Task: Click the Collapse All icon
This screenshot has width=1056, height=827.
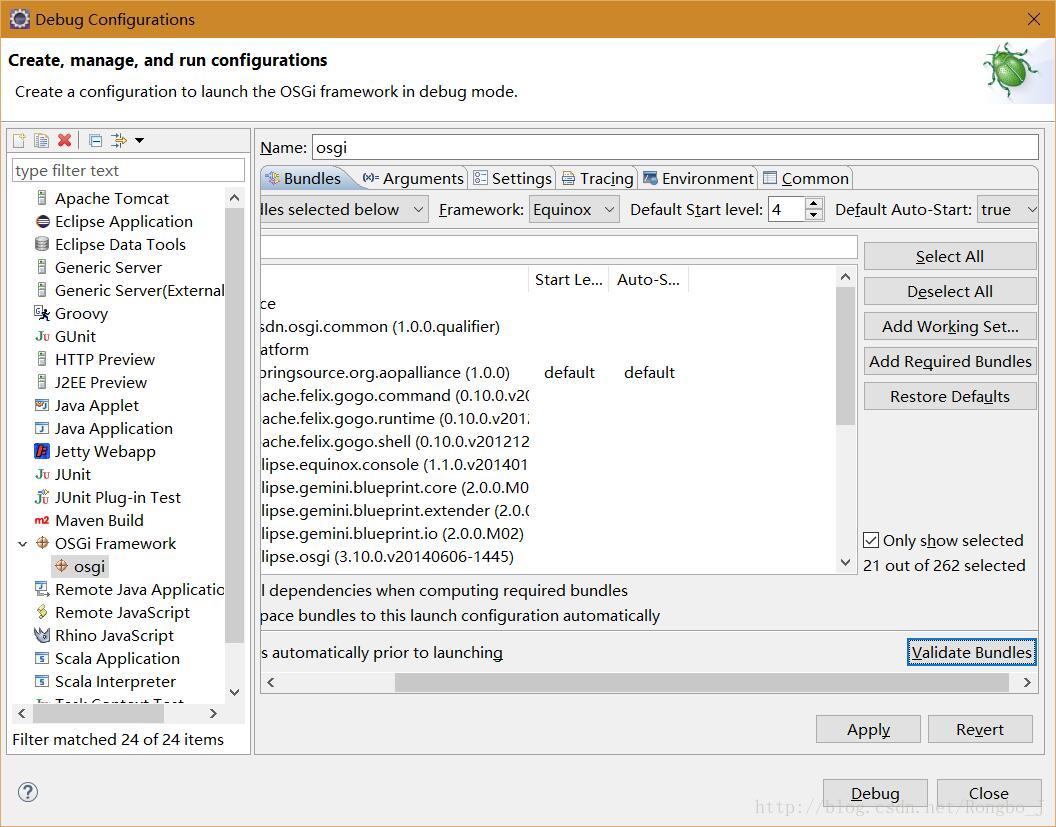Action: pos(95,140)
